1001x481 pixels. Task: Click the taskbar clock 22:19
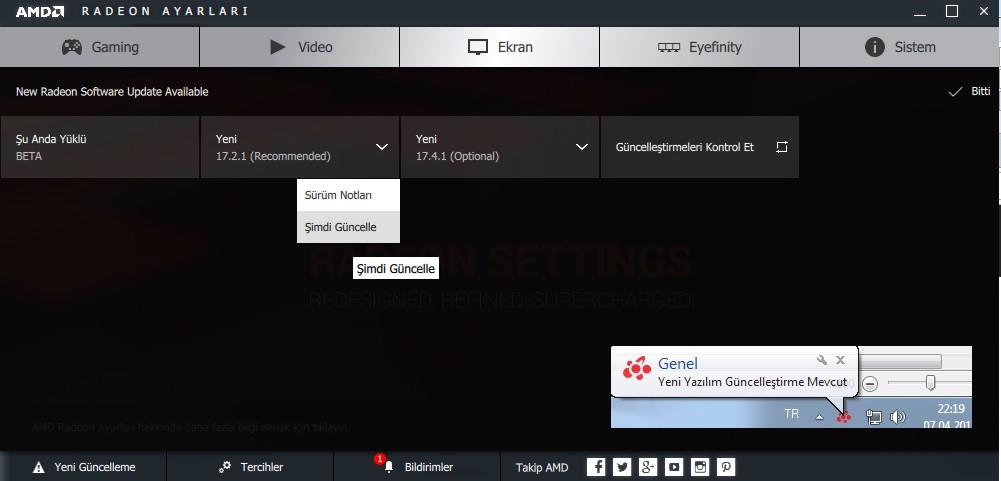tap(951, 409)
